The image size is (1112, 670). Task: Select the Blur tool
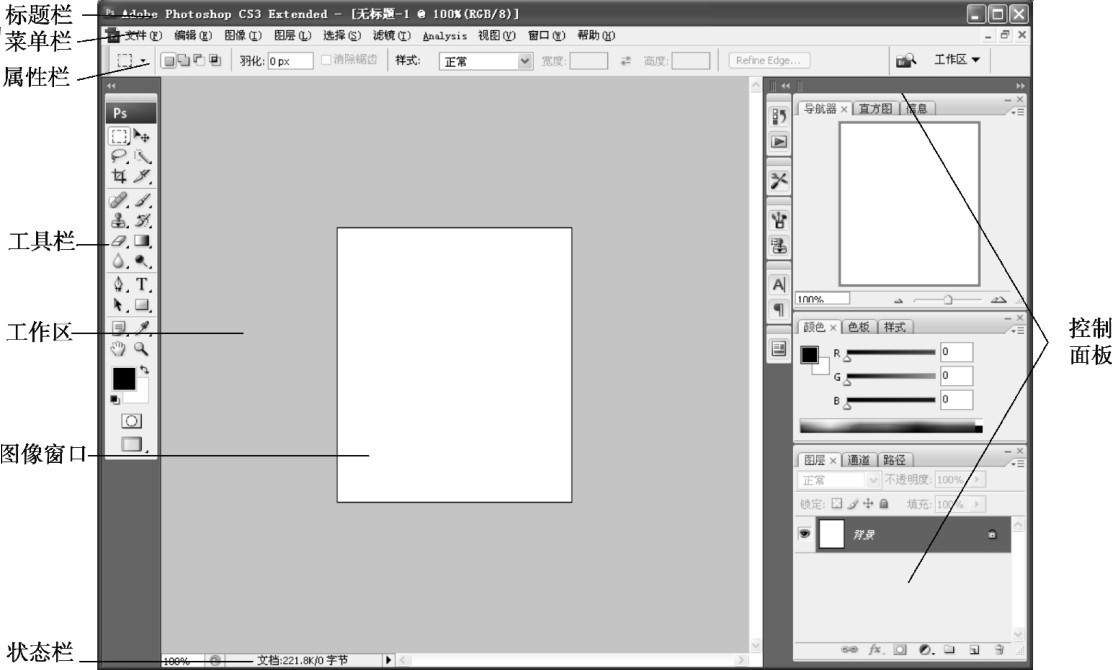(119, 261)
